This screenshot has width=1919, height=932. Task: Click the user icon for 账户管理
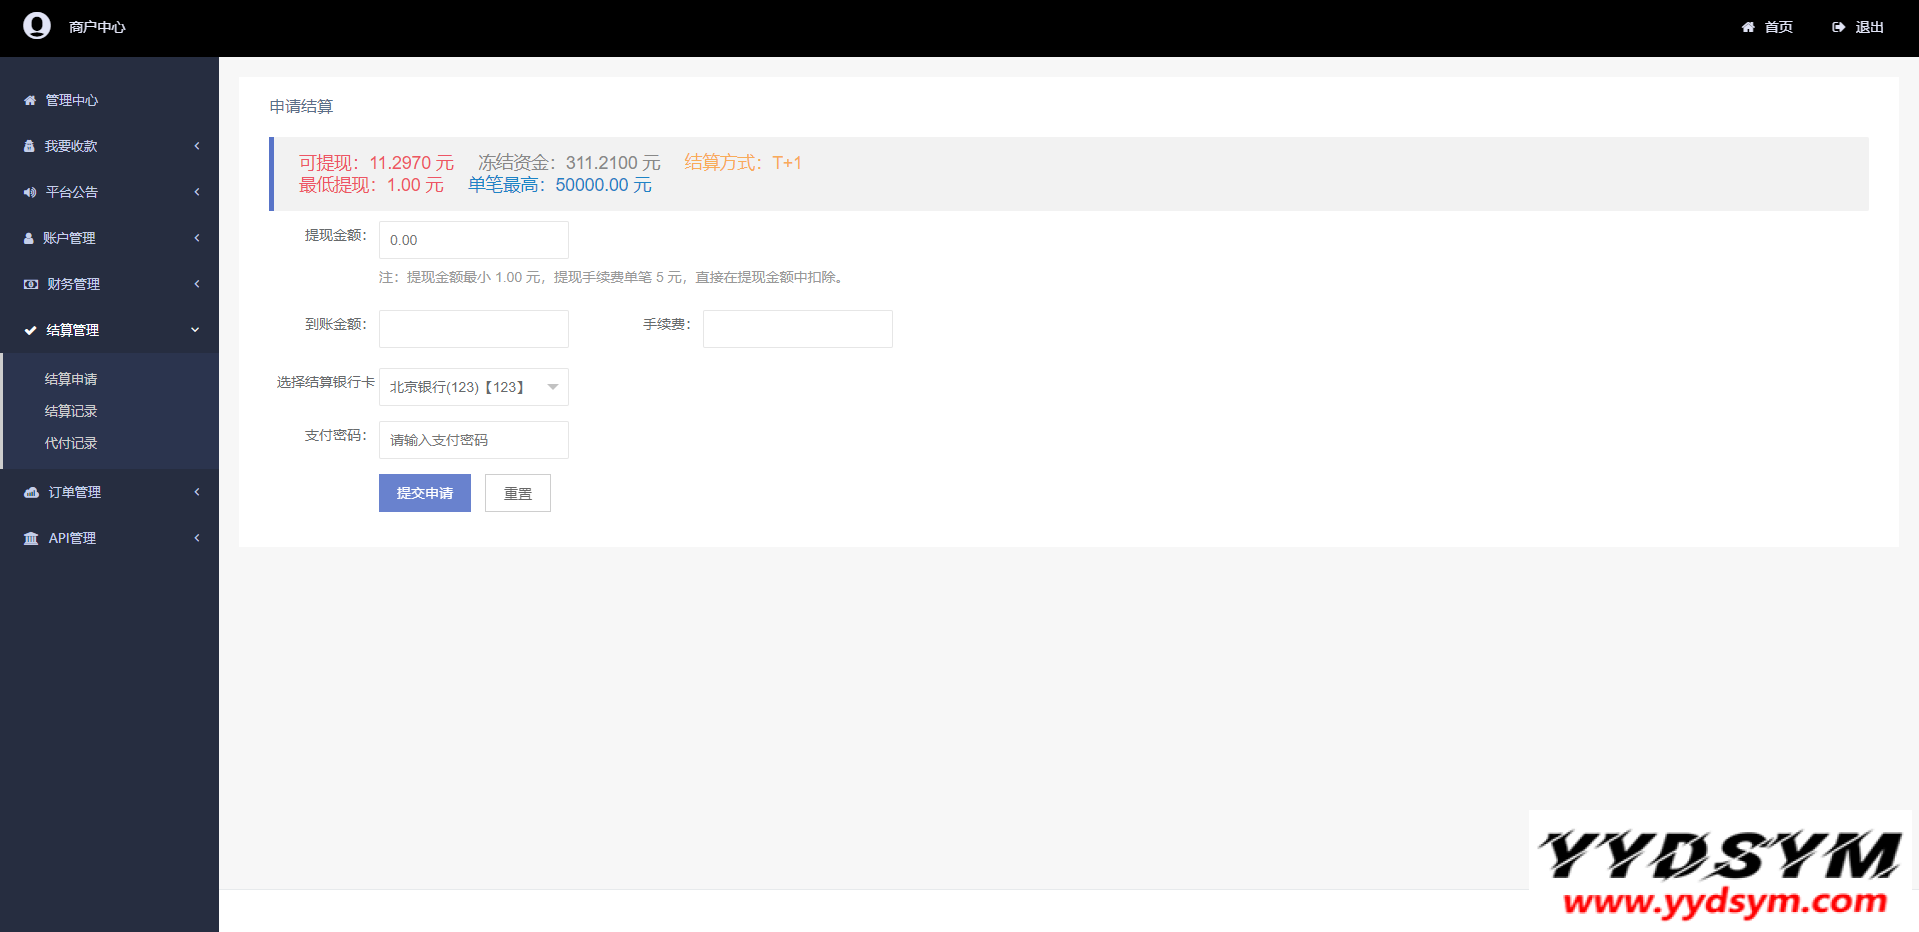(29, 238)
